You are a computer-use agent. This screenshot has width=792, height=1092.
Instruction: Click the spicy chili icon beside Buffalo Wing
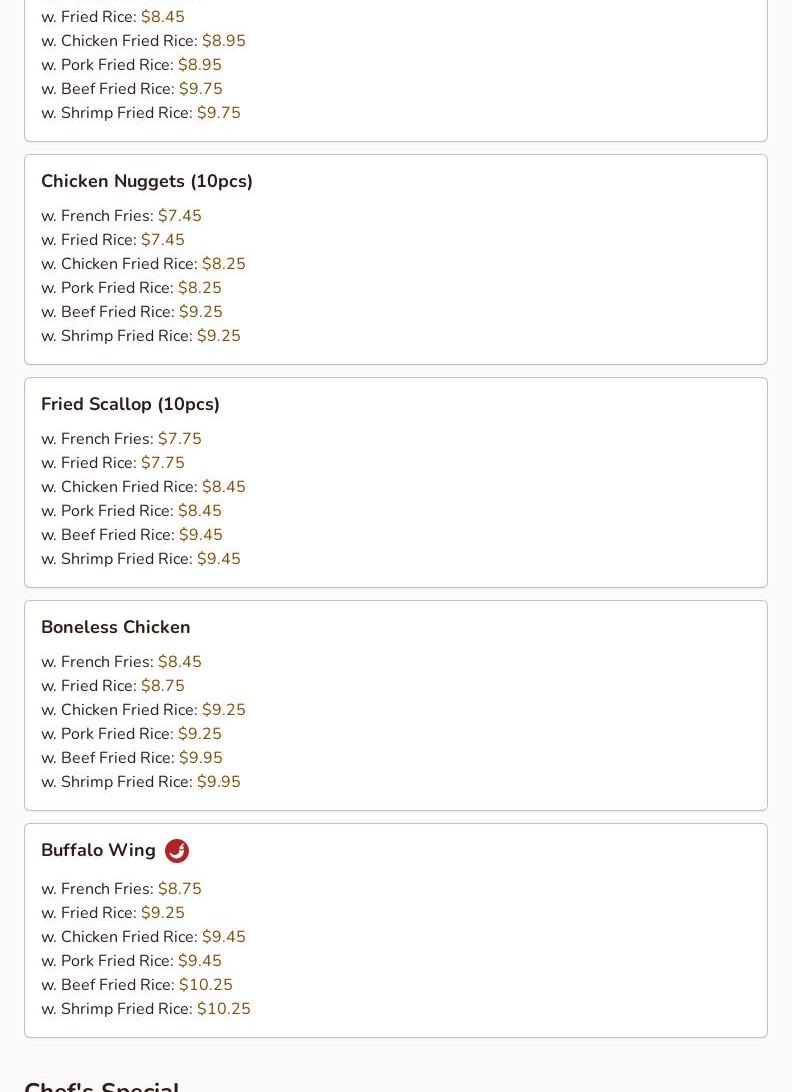(177, 850)
